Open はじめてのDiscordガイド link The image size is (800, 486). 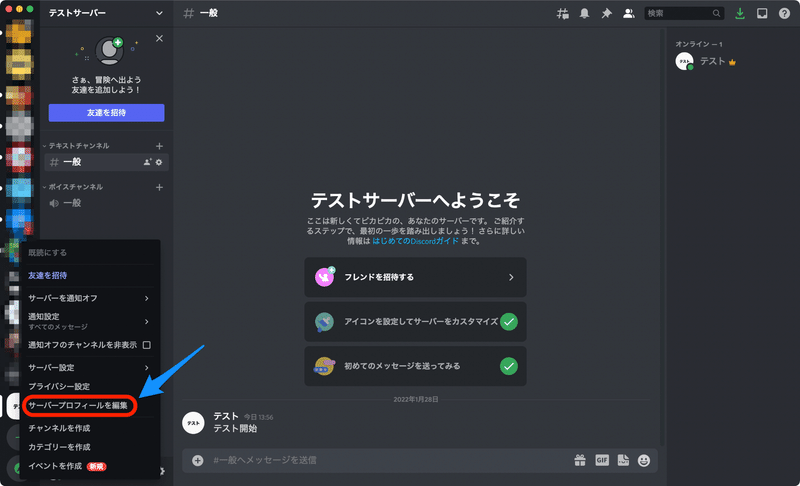coord(415,241)
